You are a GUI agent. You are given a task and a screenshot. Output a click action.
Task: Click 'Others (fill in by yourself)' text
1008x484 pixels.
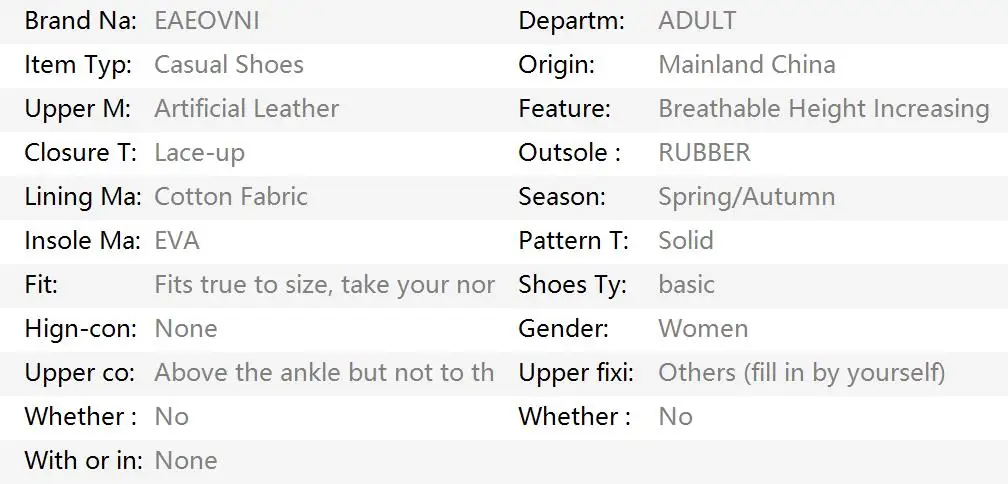pyautogui.click(x=801, y=373)
